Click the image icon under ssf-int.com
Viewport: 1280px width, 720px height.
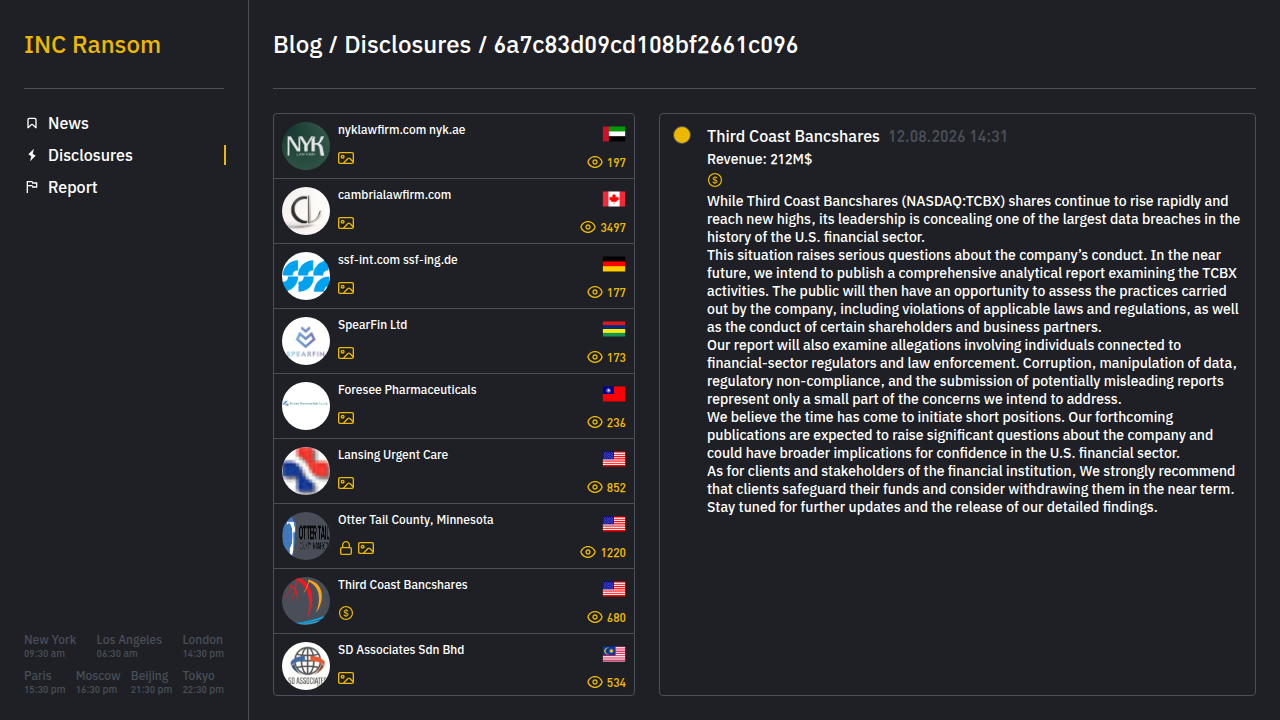coord(346,288)
